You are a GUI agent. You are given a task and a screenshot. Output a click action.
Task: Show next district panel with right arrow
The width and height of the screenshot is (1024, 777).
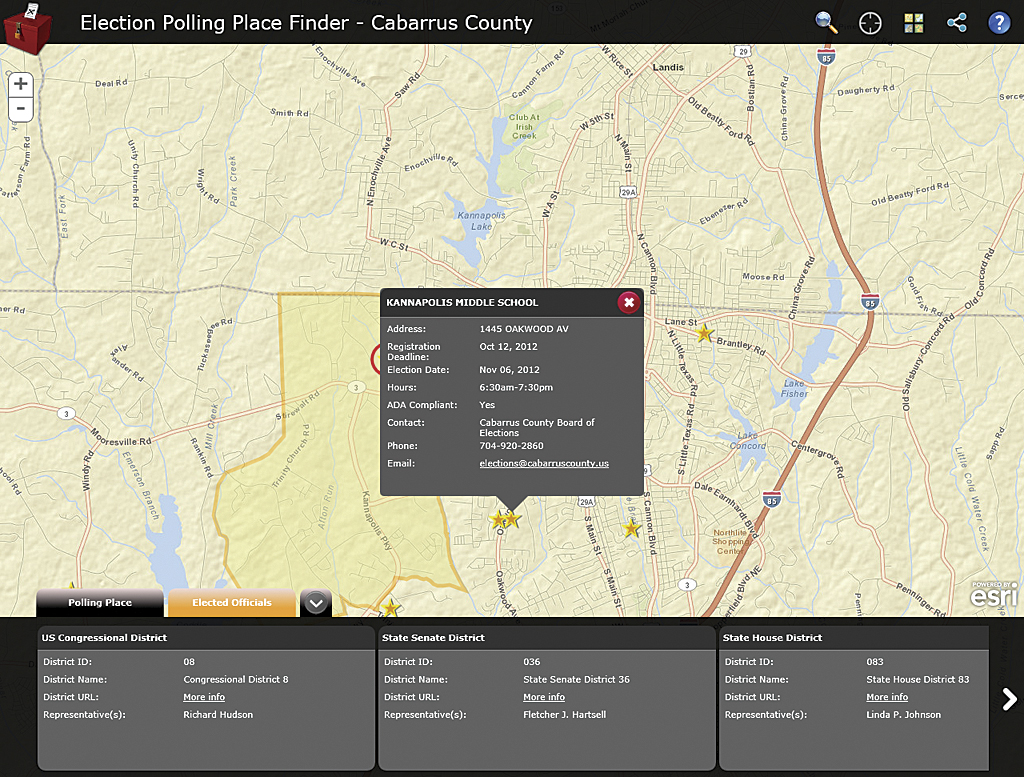(x=1009, y=699)
